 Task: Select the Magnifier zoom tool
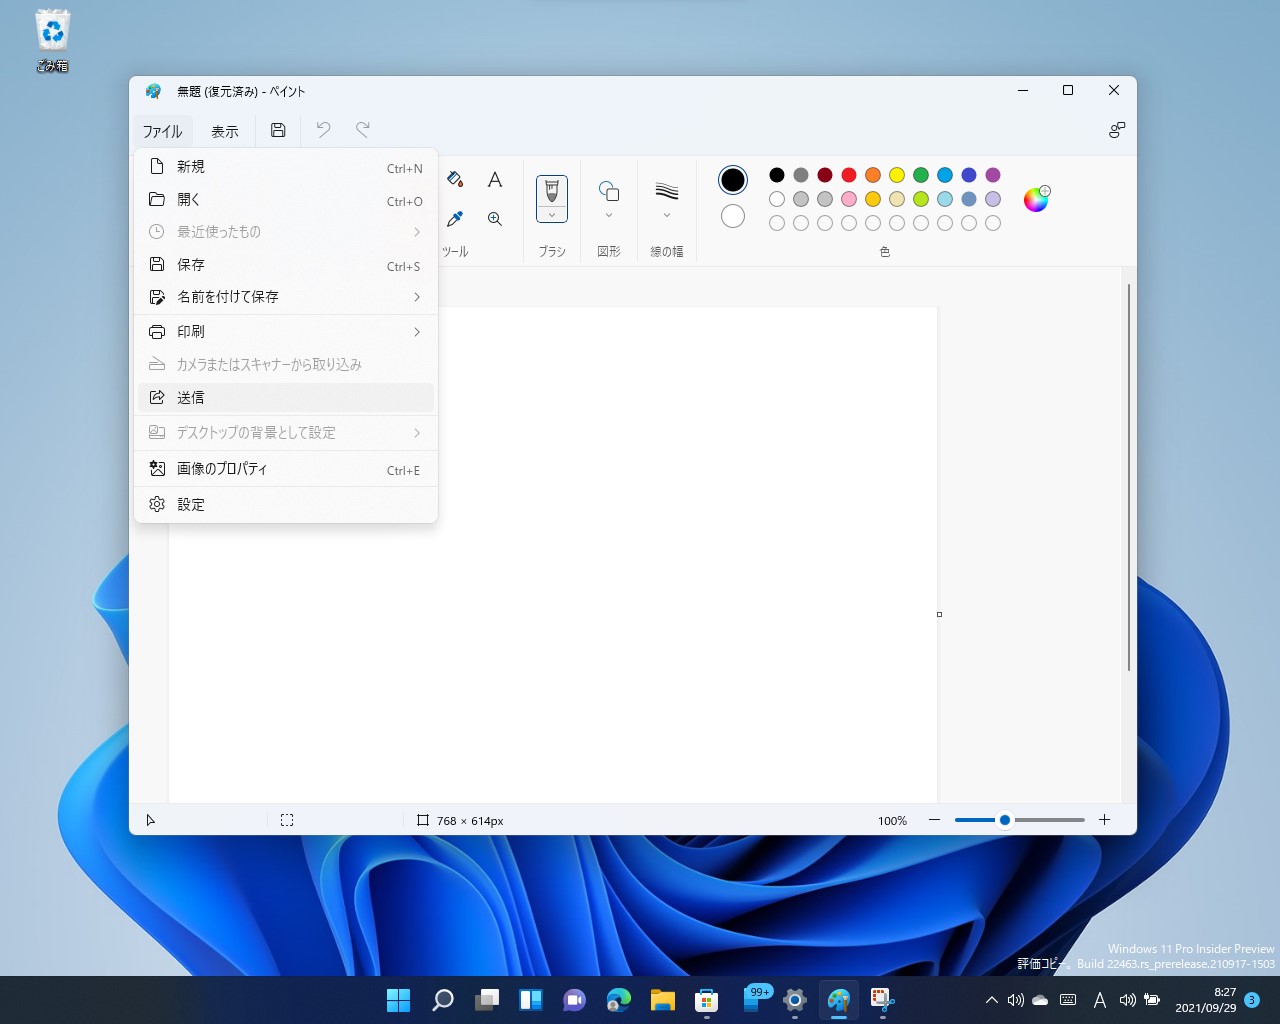point(495,218)
